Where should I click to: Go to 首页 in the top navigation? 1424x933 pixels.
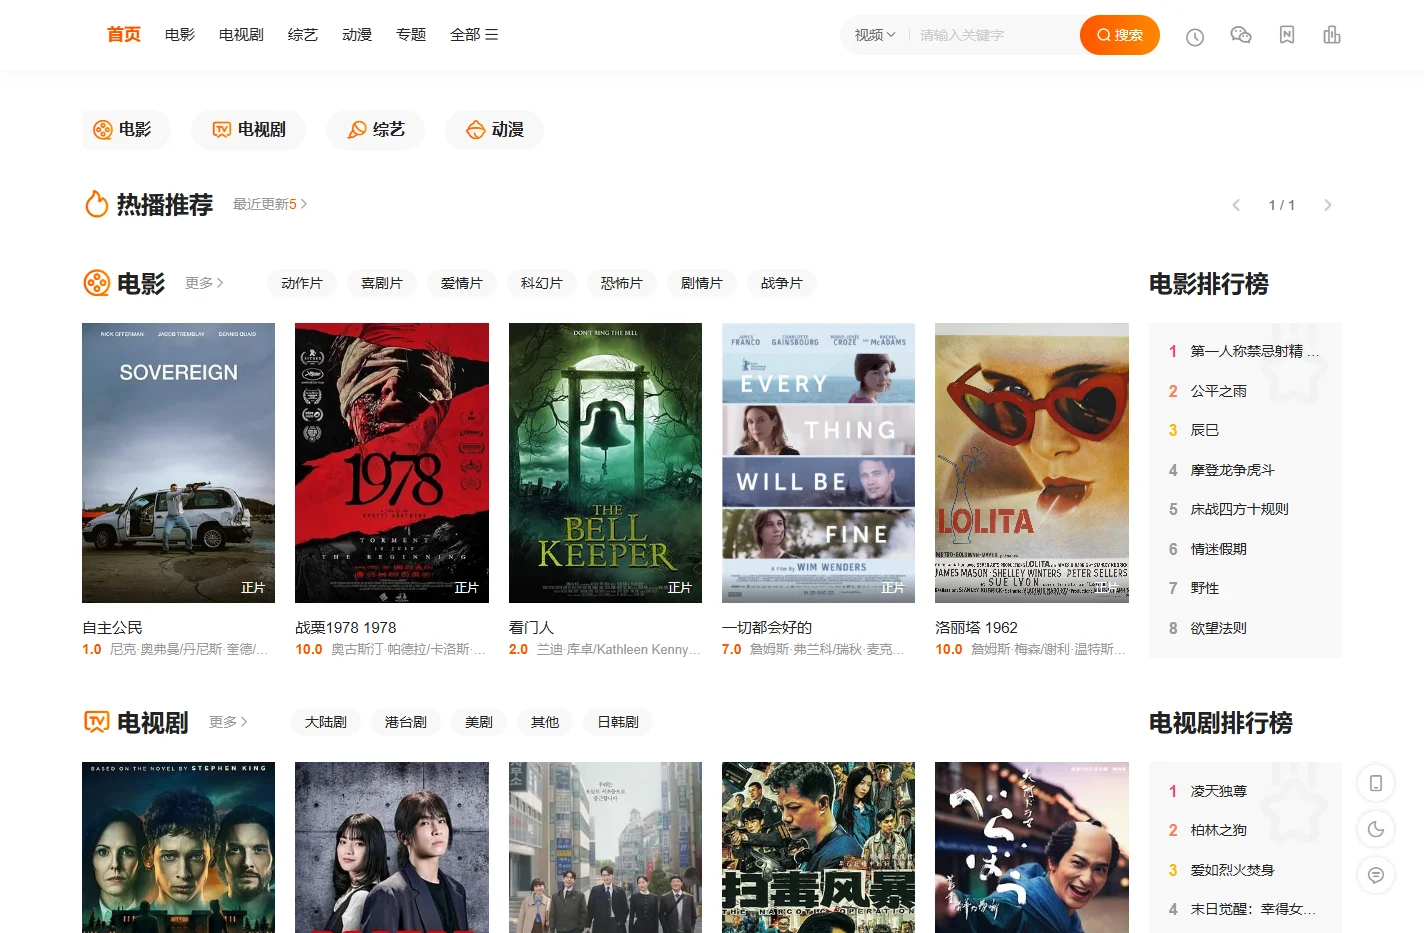124,35
